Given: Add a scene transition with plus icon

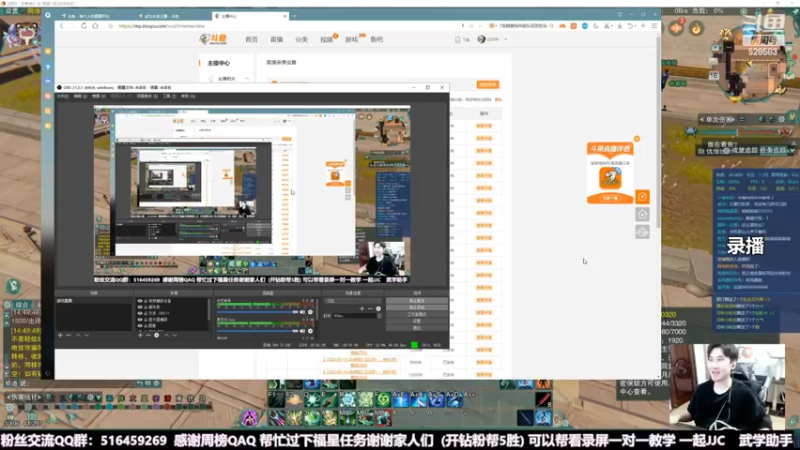Looking at the screenshot, I should coord(362,308).
